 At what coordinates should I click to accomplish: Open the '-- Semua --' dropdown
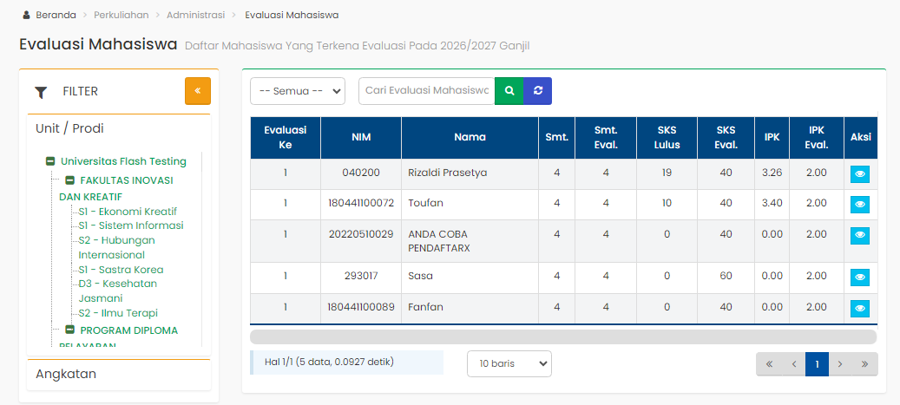point(297,91)
